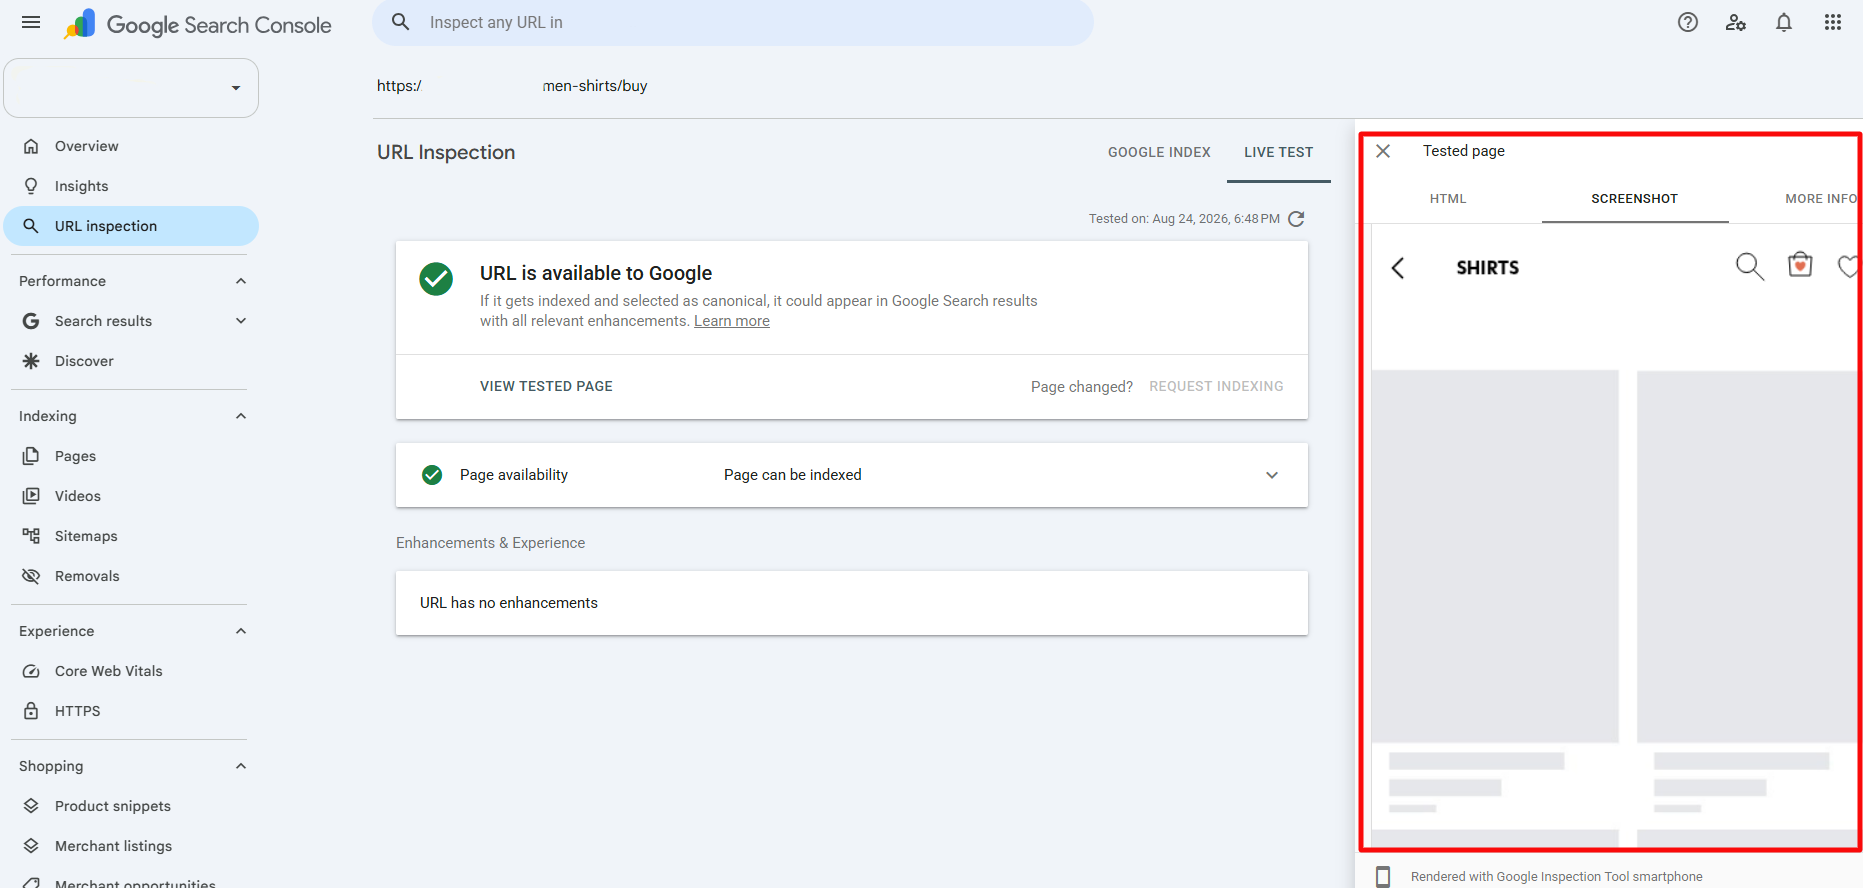Click the search icon in the URL inspect bar
The height and width of the screenshot is (888, 1863).
401,22
